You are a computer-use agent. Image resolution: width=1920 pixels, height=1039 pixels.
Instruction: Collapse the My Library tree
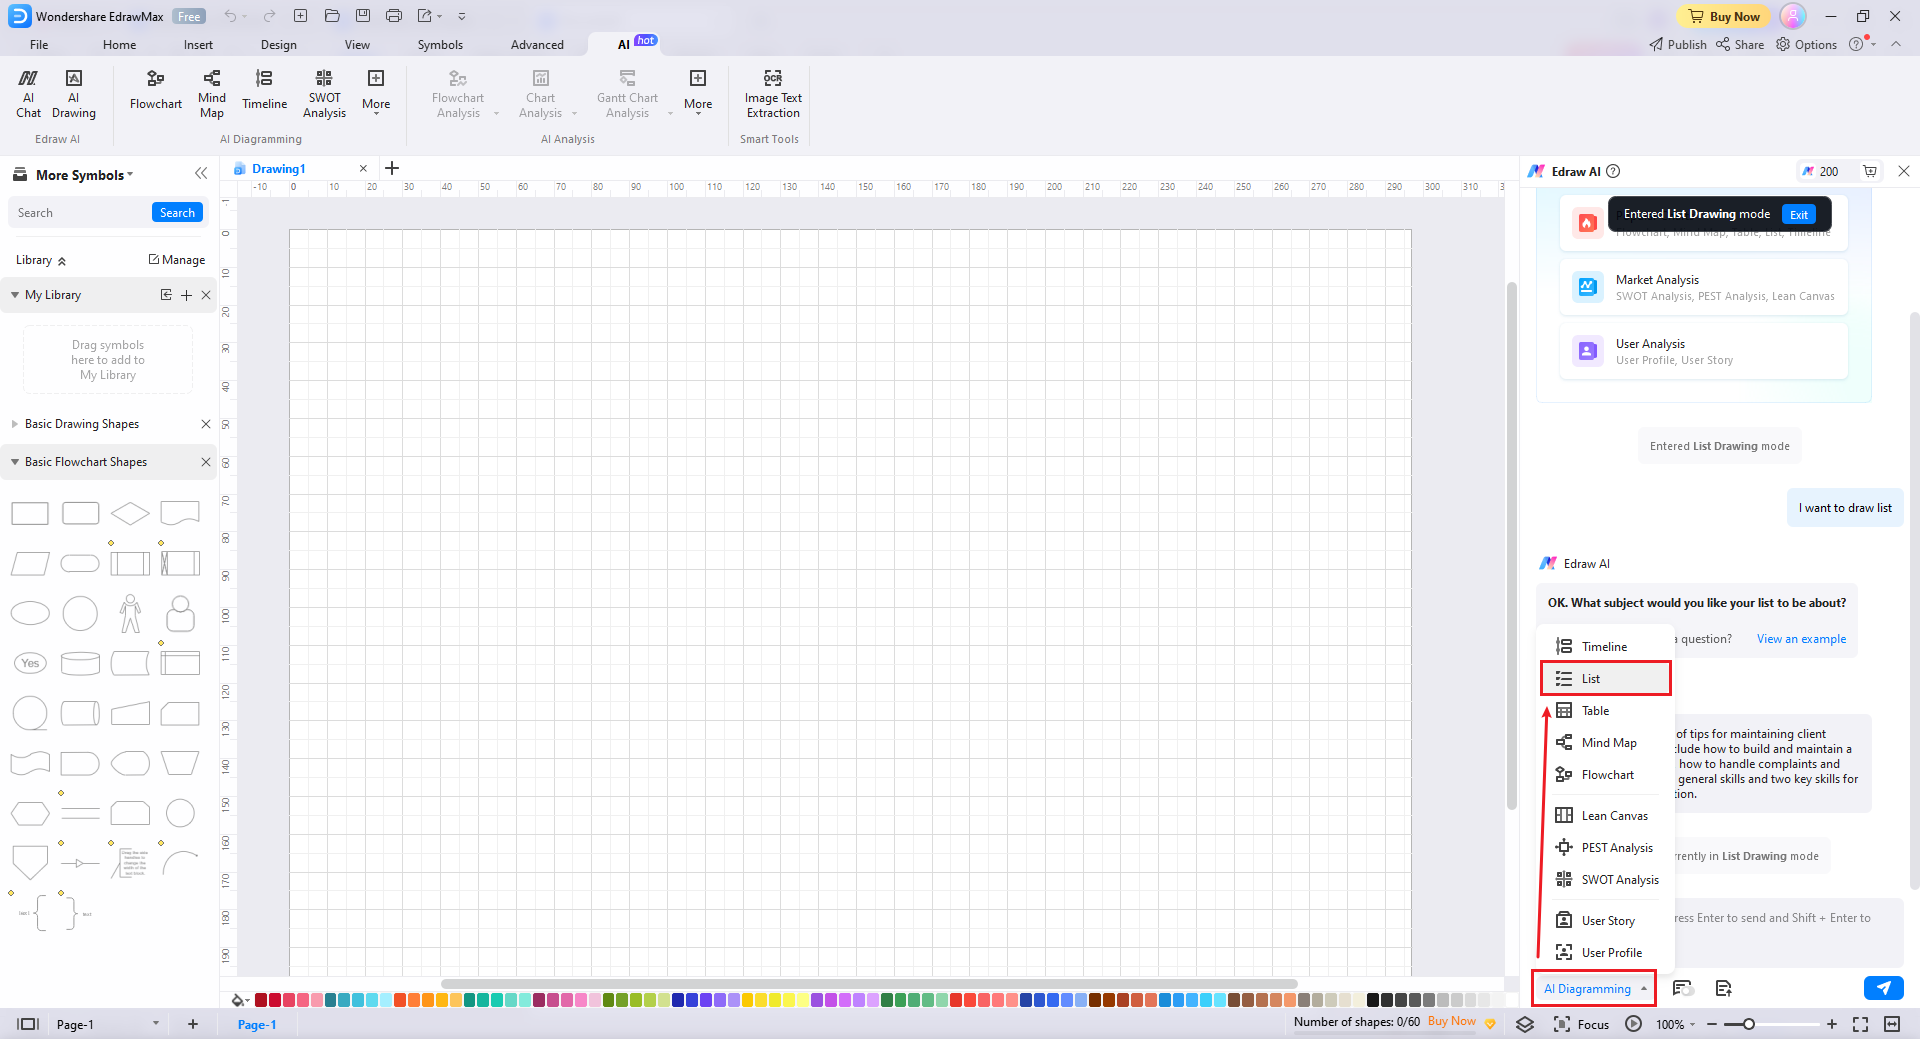click(x=15, y=295)
